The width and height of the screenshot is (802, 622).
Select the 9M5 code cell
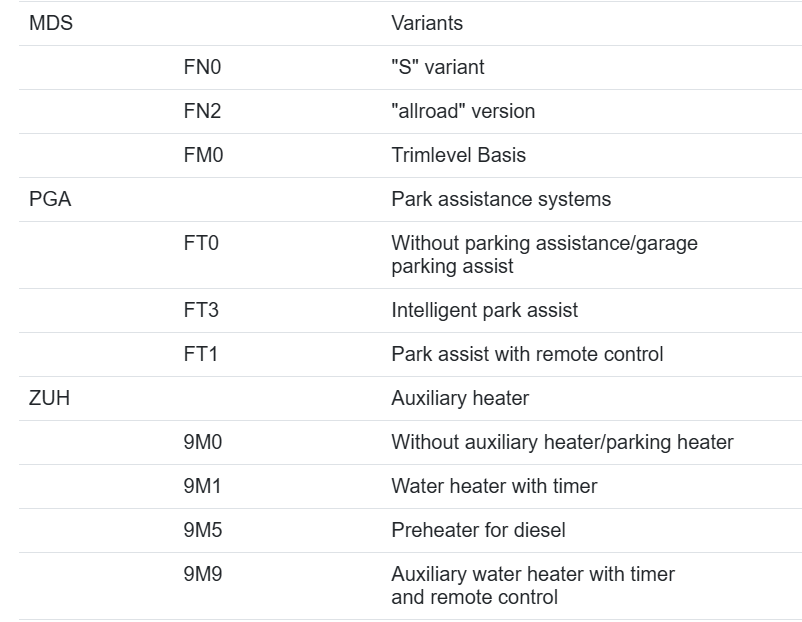pyautogui.click(x=203, y=530)
